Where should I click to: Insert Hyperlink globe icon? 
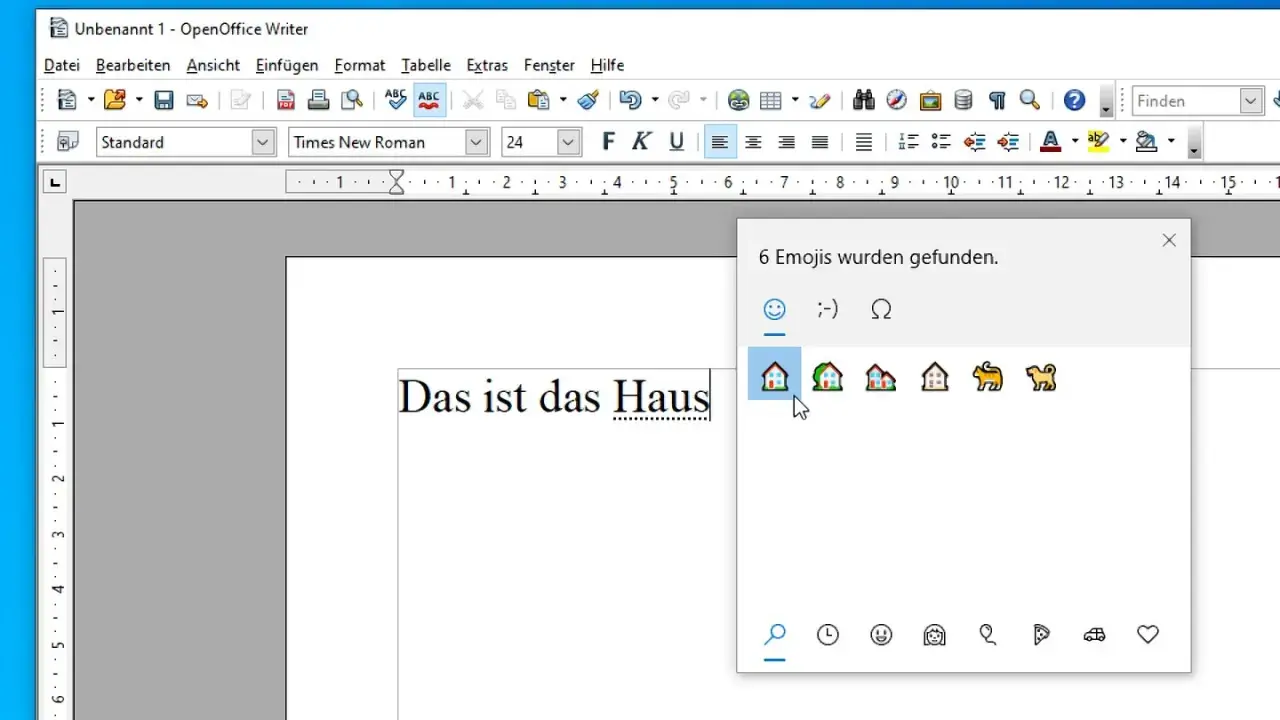point(738,100)
